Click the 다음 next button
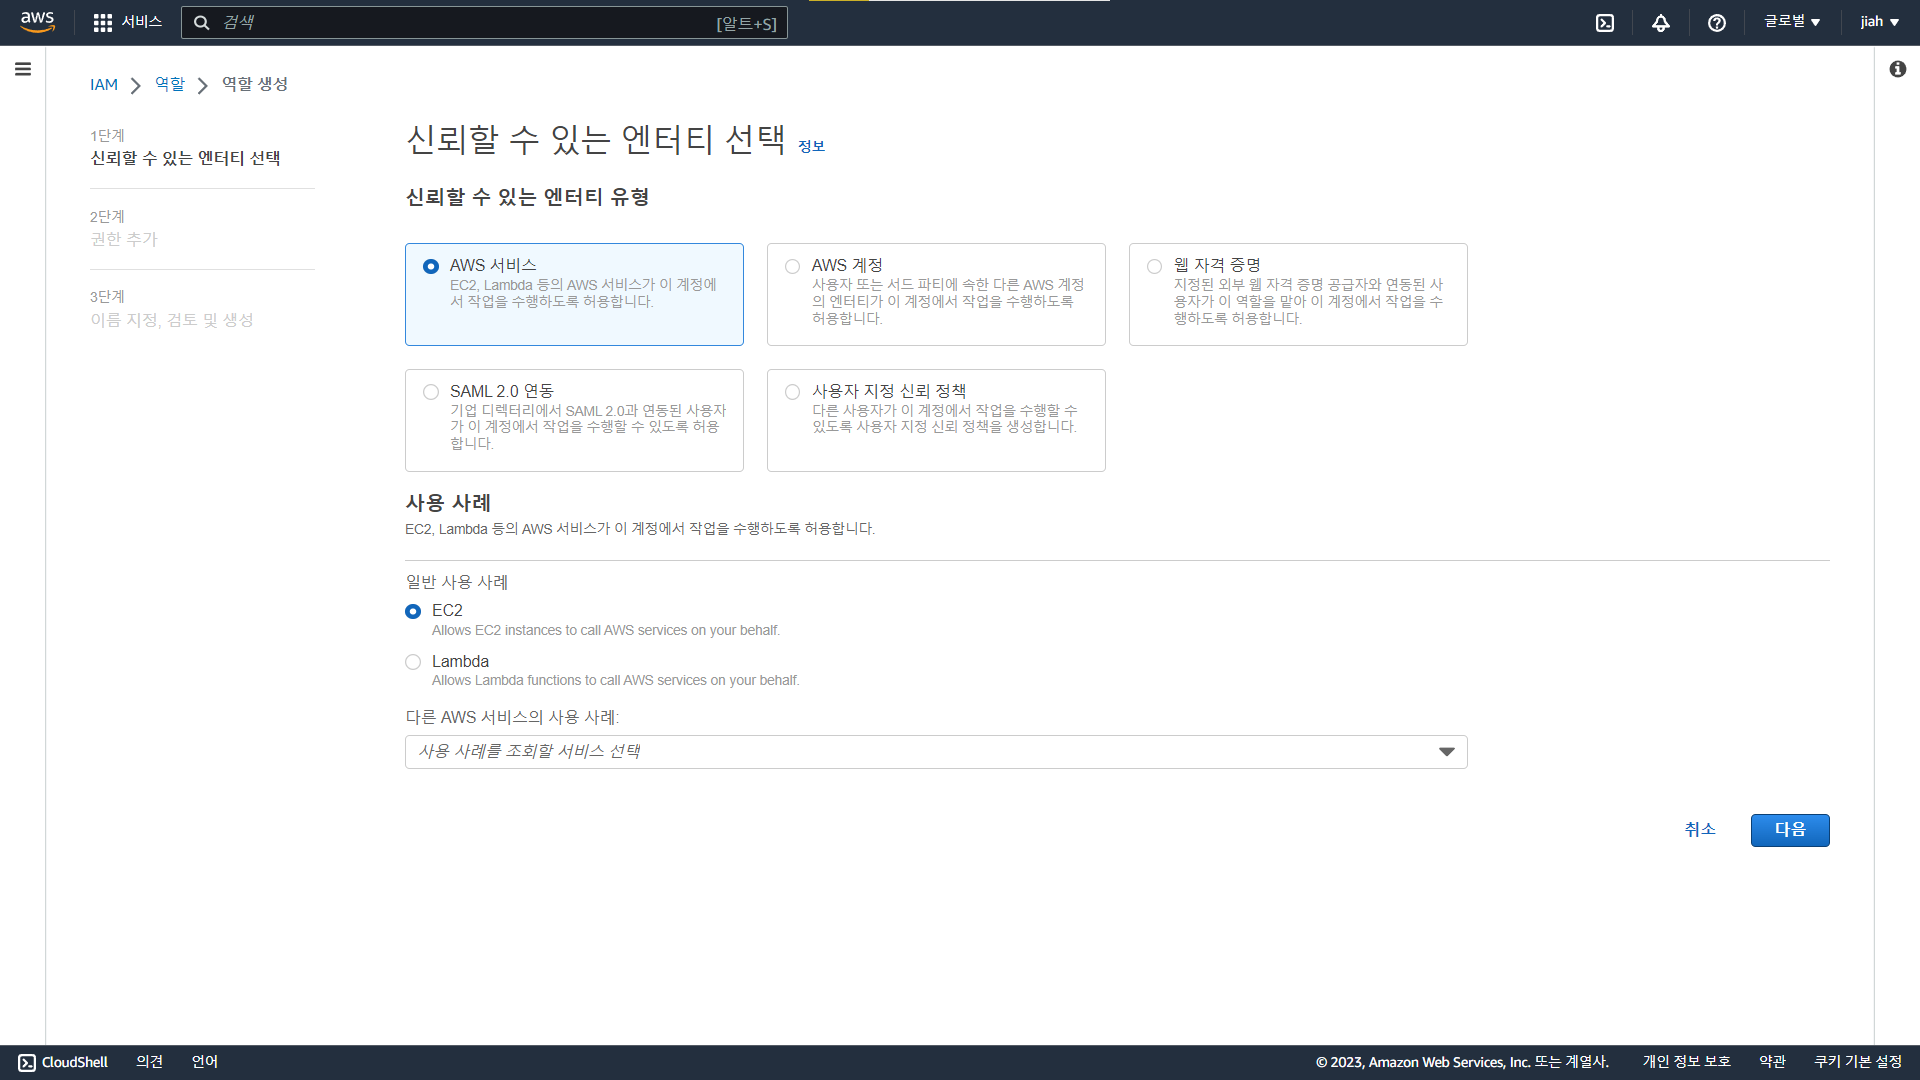Image resolution: width=1920 pixels, height=1080 pixels. click(x=1790, y=830)
